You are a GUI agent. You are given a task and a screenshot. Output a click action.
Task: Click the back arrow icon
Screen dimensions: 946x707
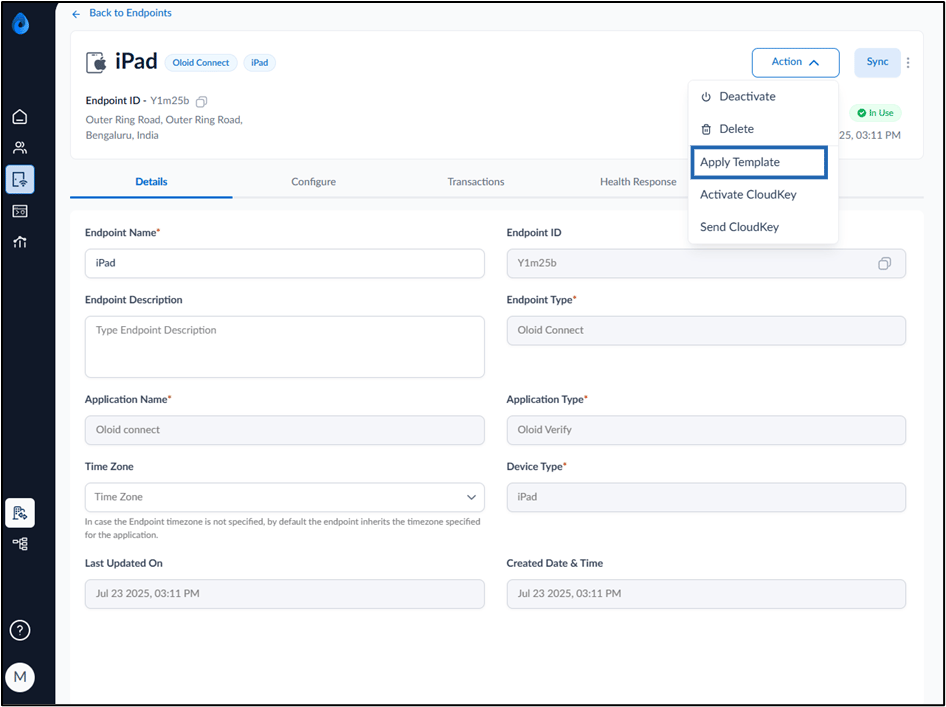(x=76, y=14)
